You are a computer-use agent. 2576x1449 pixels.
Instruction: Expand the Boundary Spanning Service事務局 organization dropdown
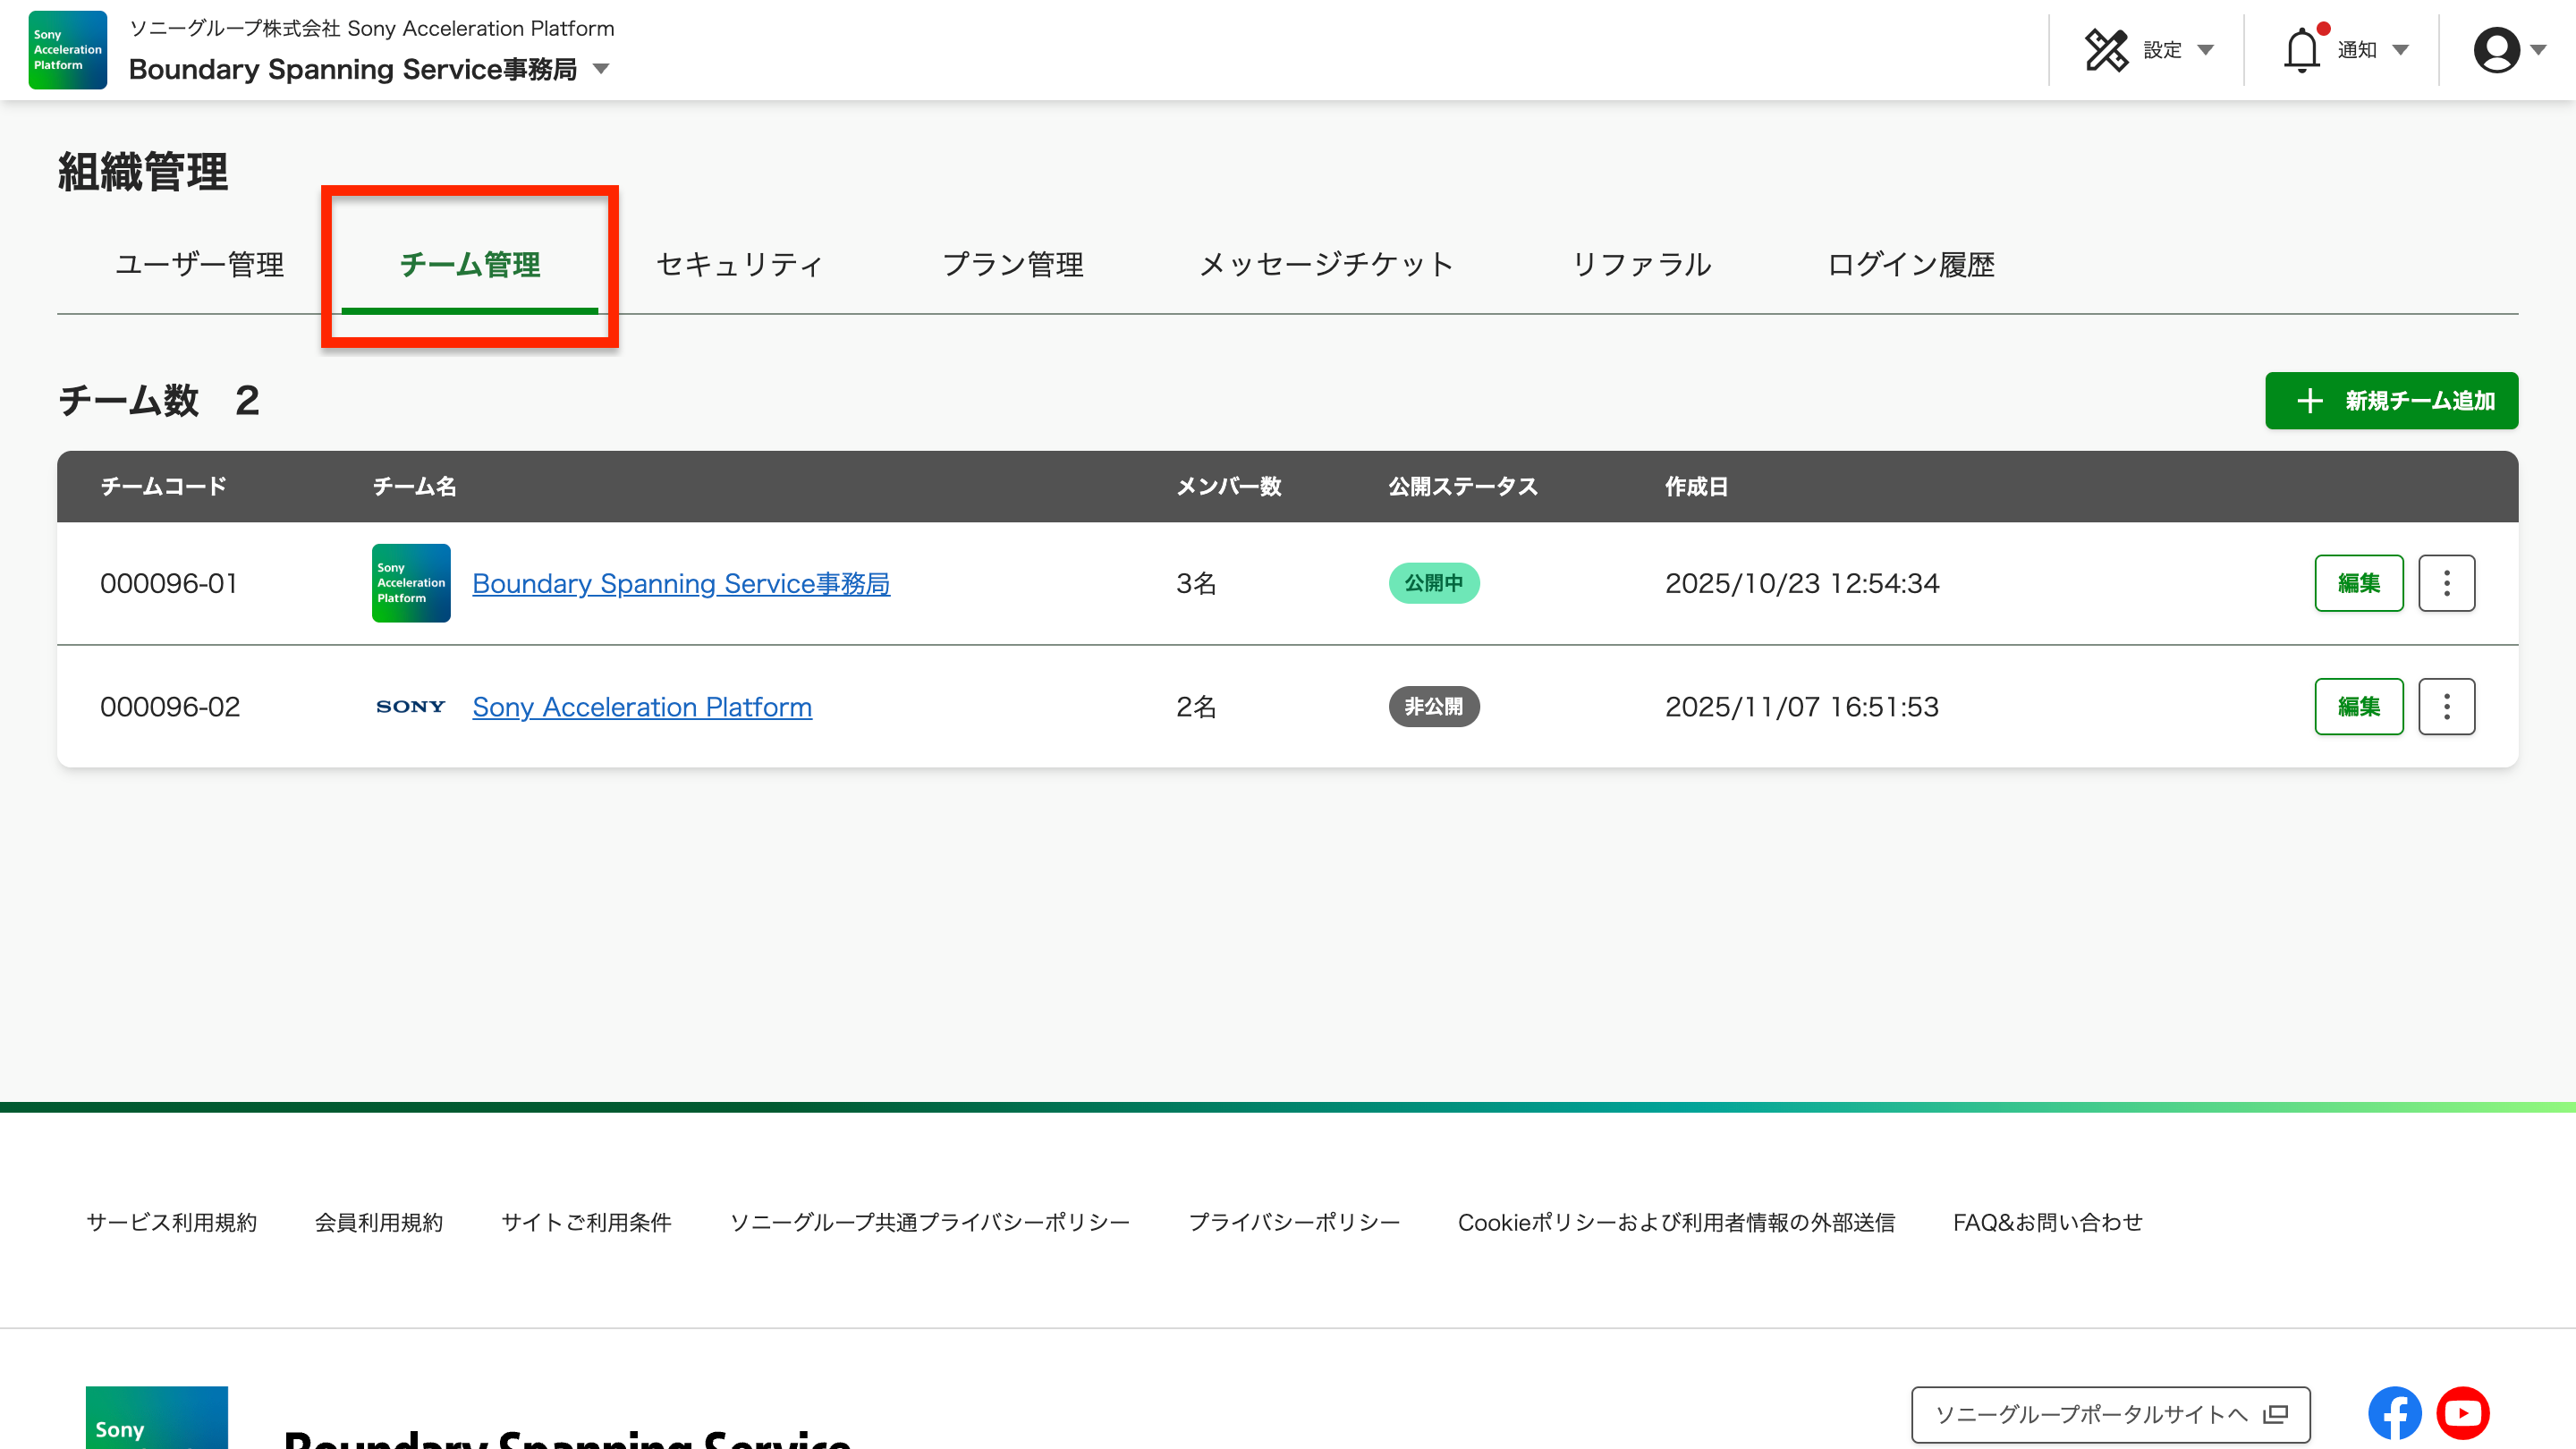point(601,69)
